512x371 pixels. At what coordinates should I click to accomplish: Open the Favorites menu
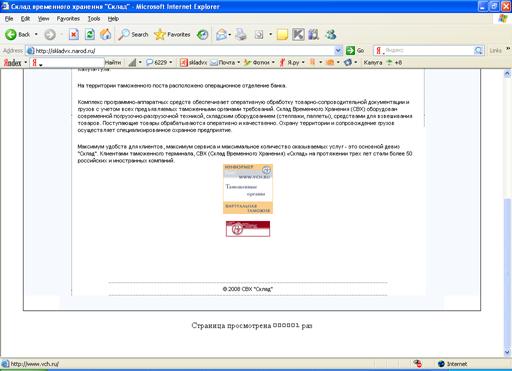[x=68, y=19]
